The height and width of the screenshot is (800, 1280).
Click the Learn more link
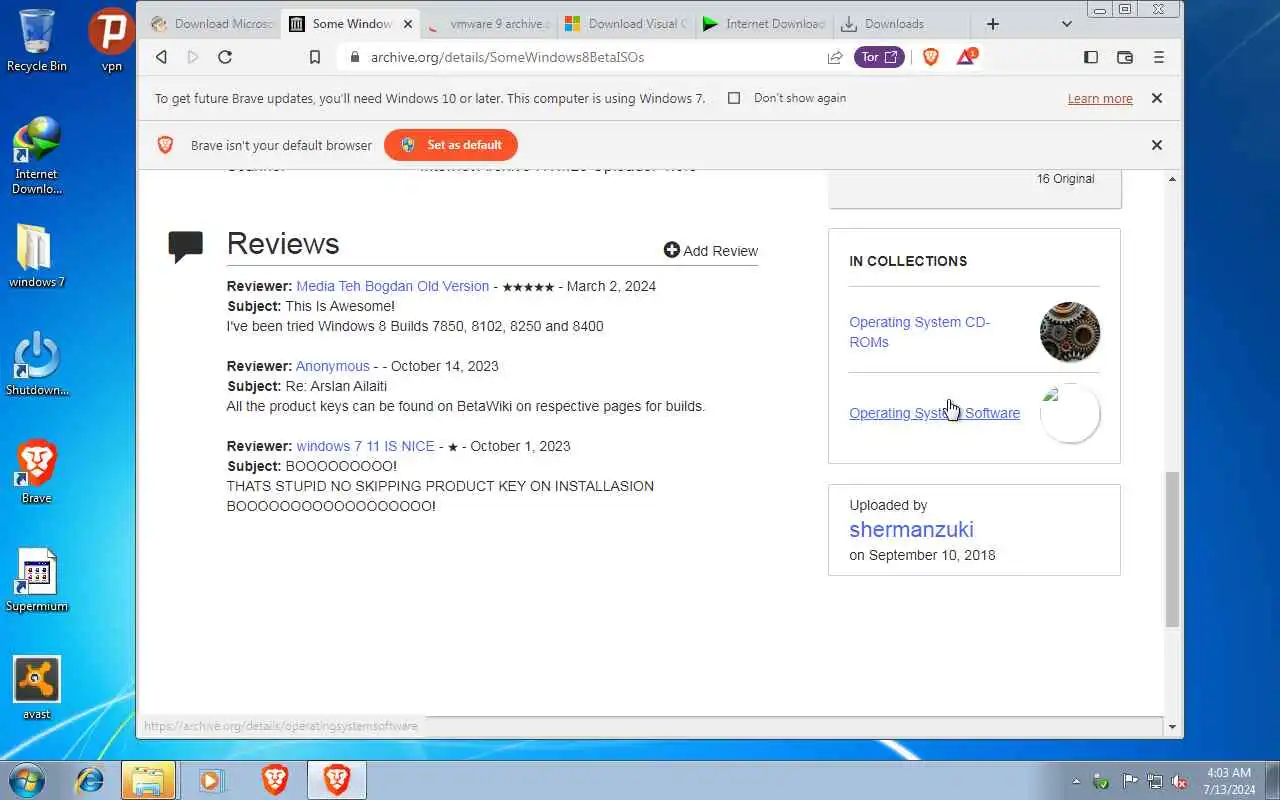[1100, 98]
